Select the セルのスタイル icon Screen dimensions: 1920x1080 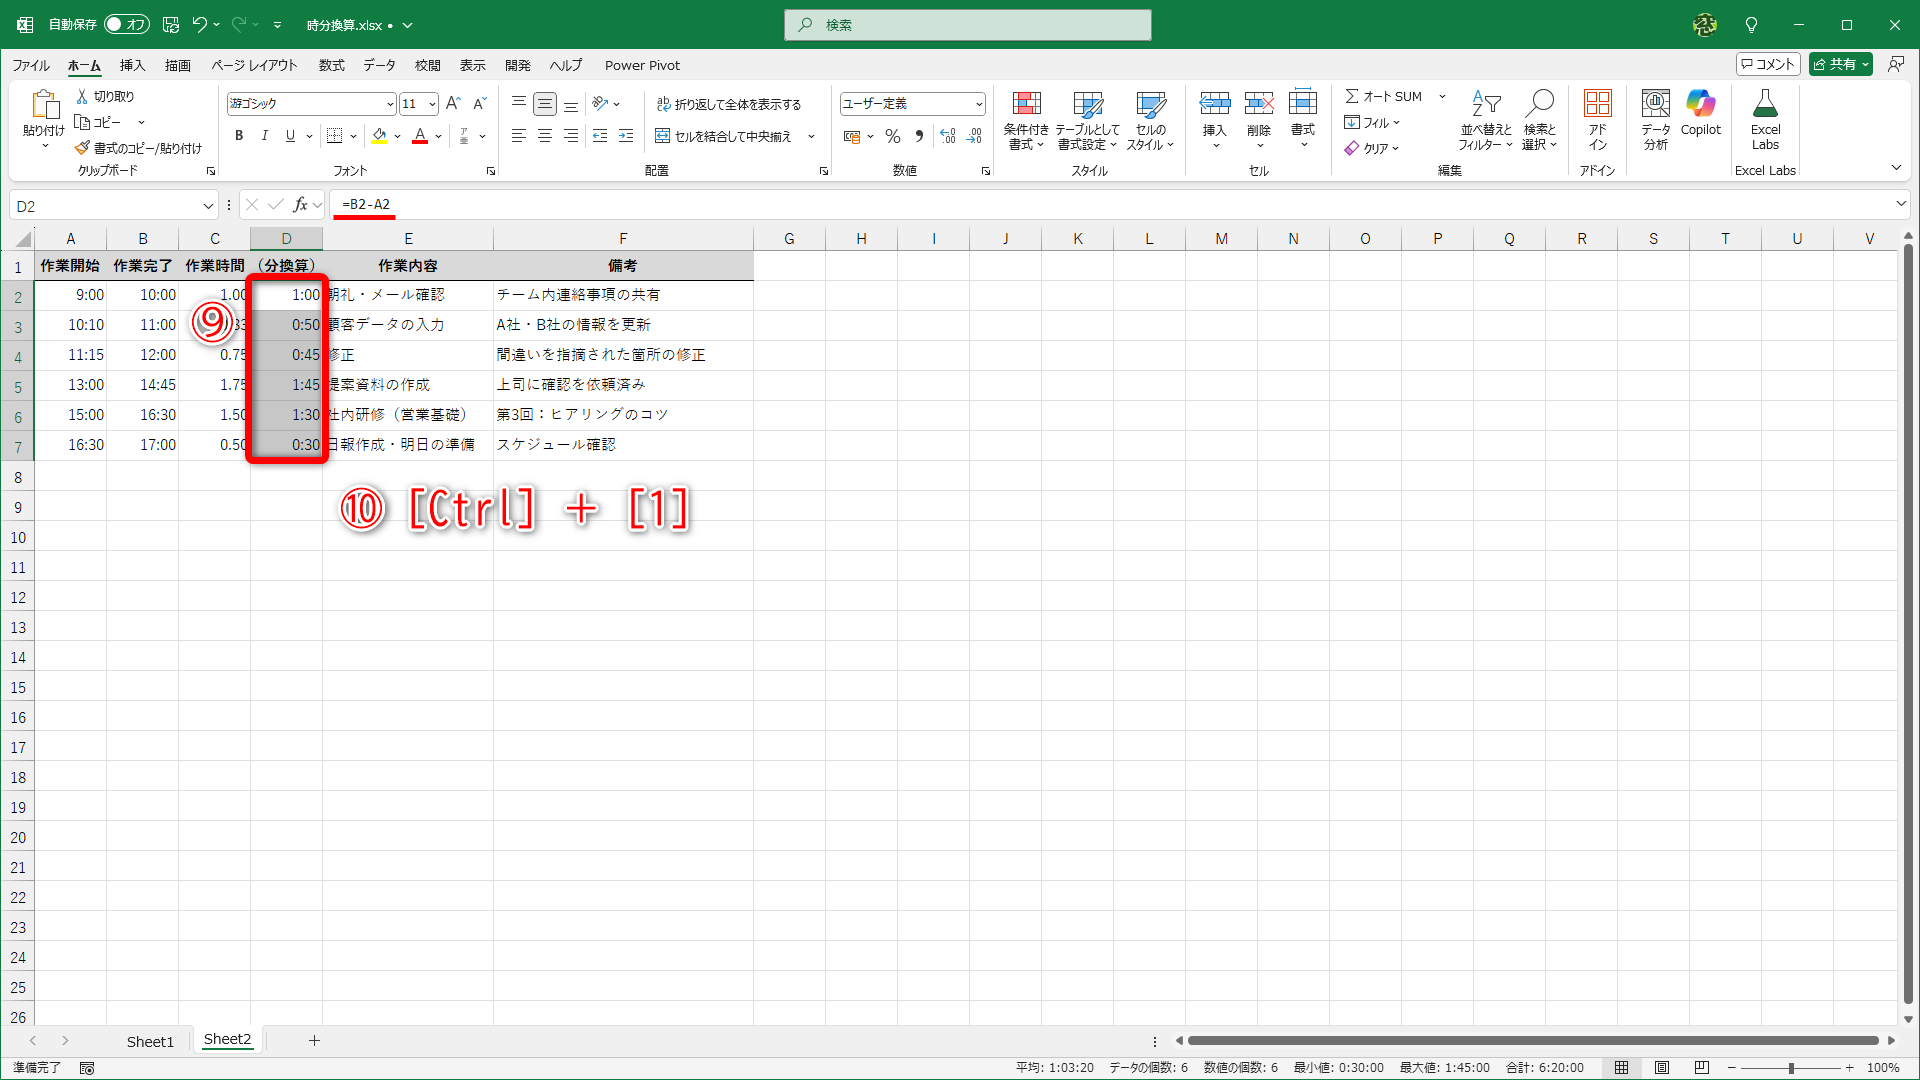(1151, 119)
